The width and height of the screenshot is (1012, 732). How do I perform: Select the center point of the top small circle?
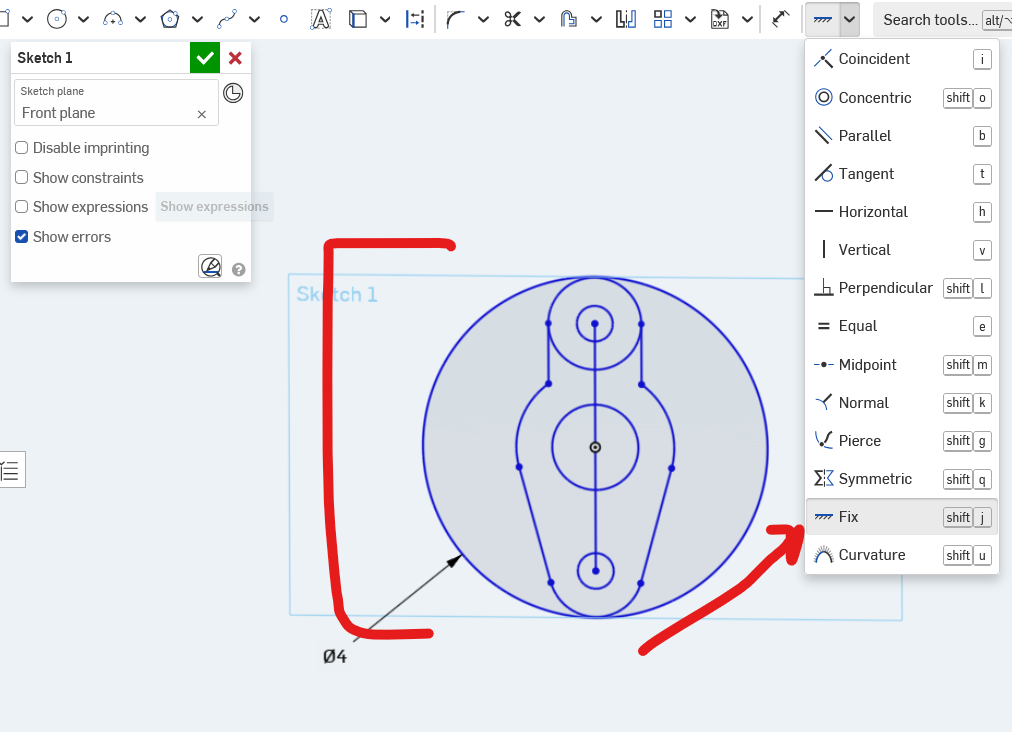coord(594,324)
